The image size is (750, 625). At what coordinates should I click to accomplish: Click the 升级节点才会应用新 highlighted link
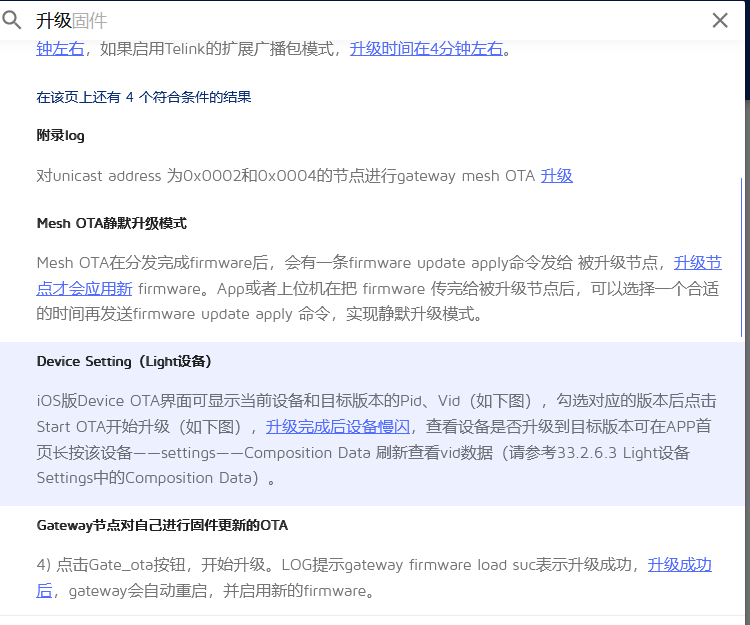[697, 263]
